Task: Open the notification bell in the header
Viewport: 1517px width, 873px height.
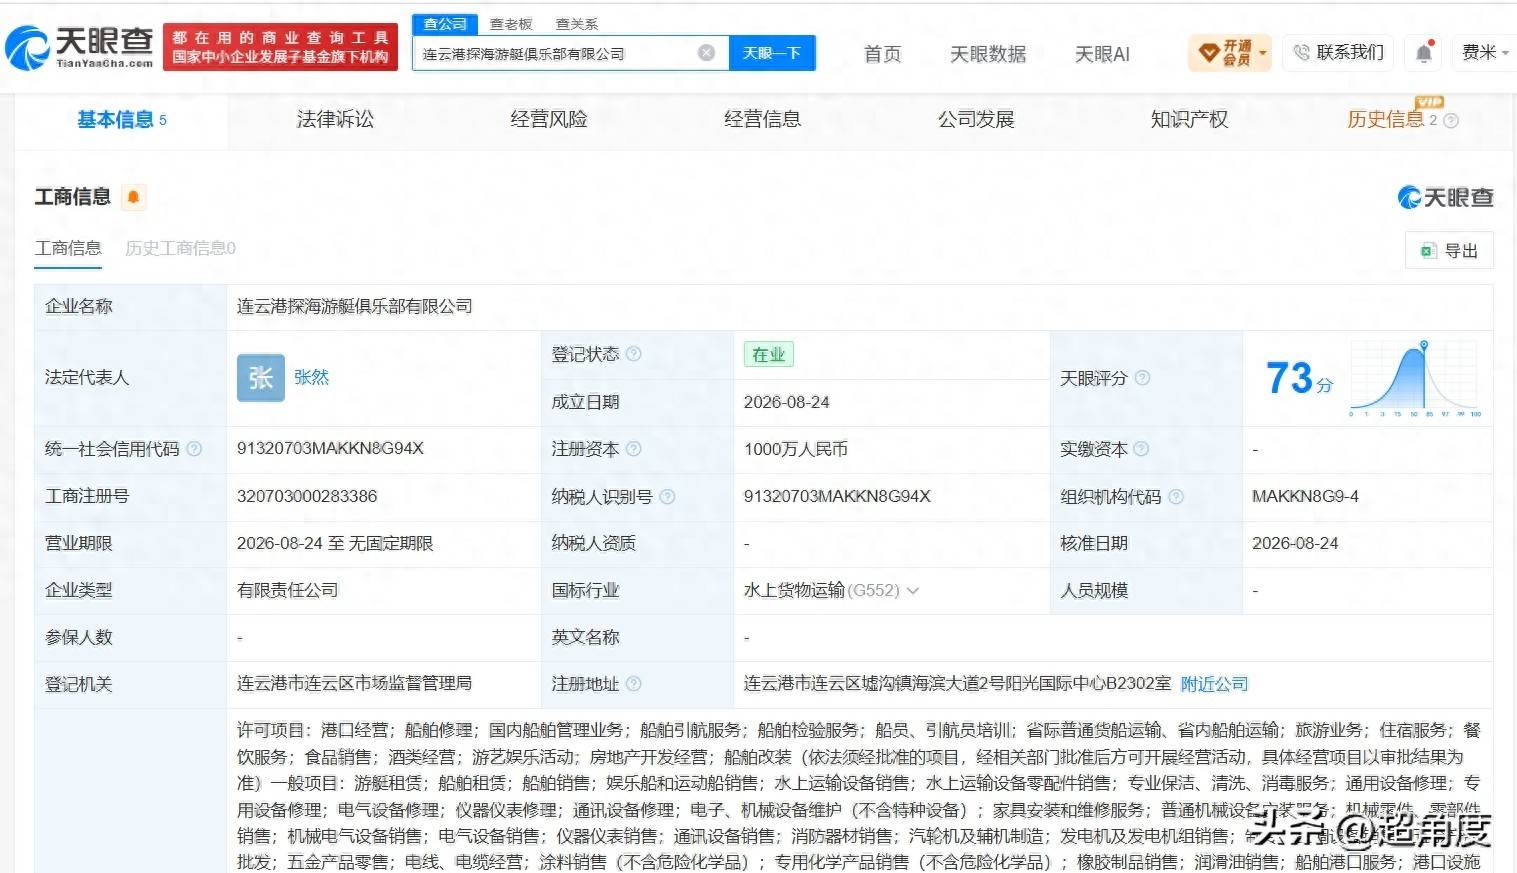Action: click(x=1424, y=52)
